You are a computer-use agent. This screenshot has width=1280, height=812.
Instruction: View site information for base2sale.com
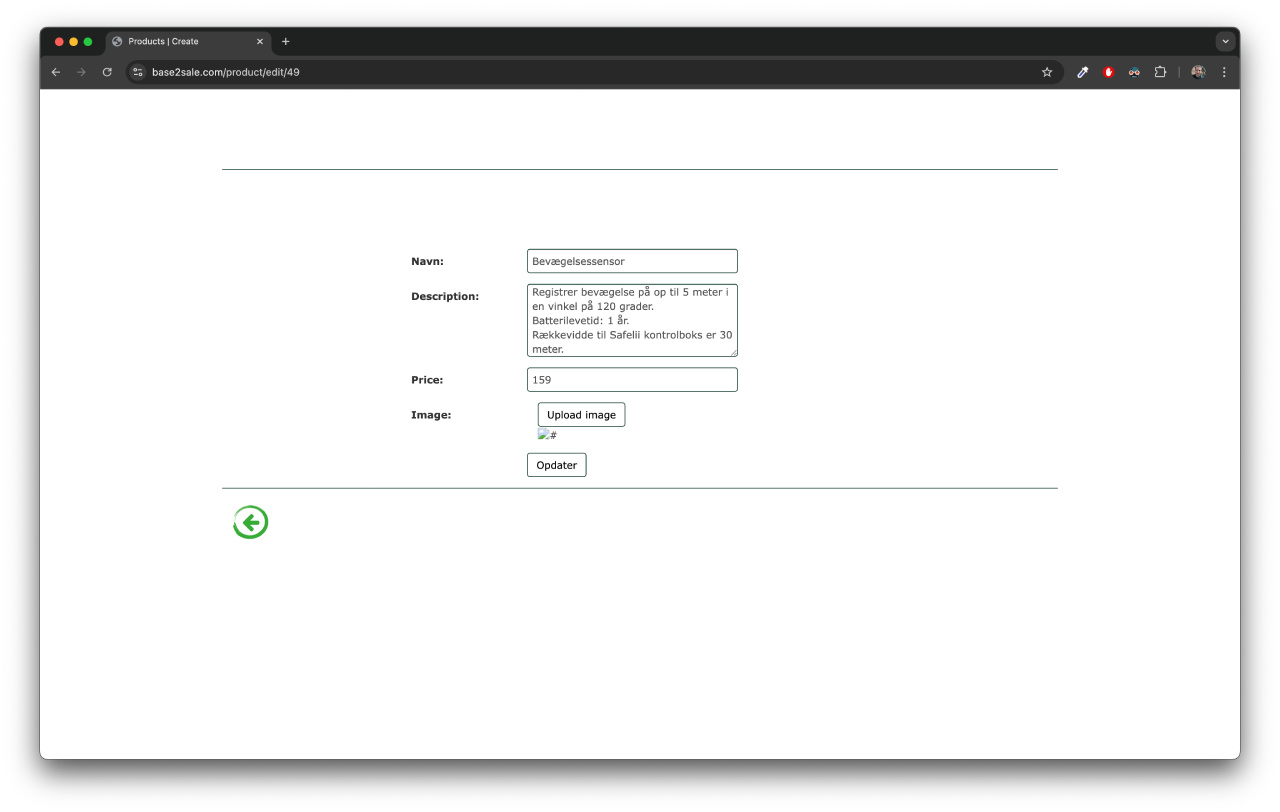click(138, 72)
